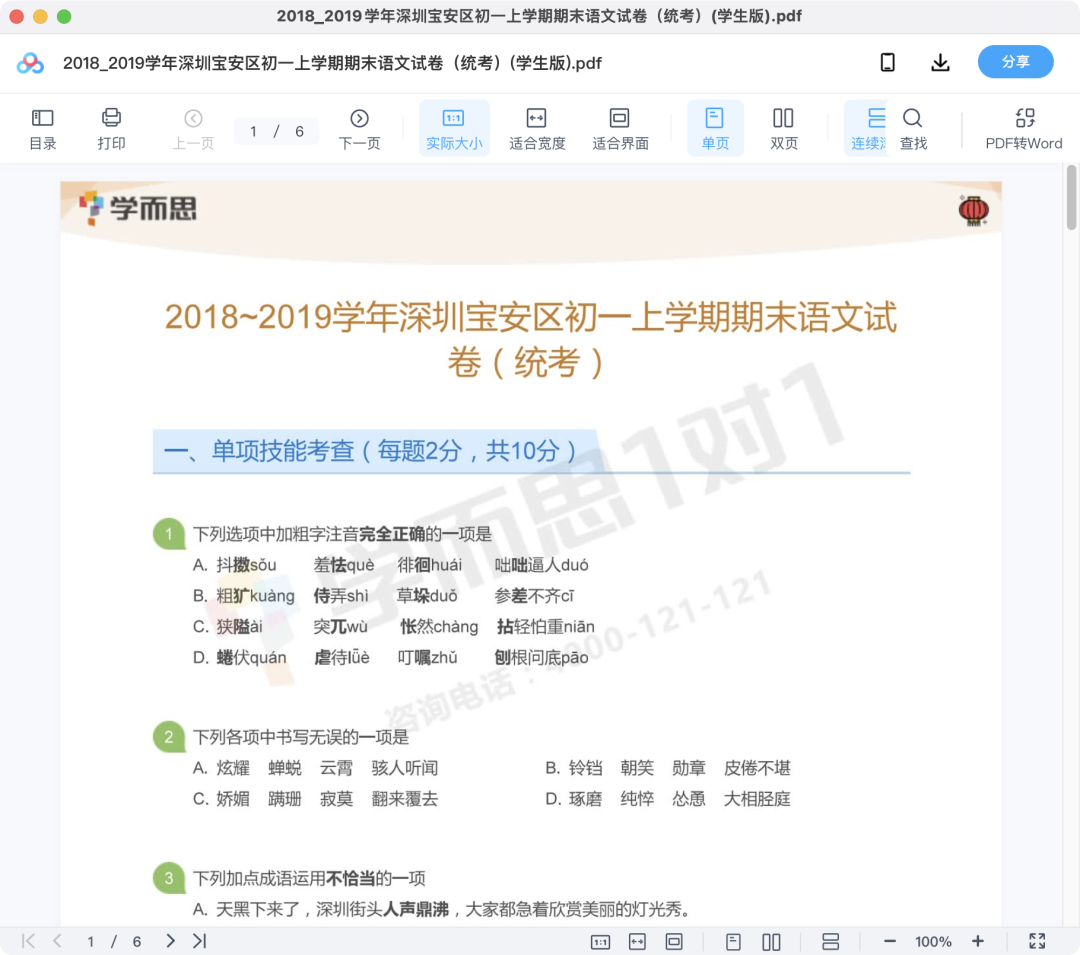Click option A 抖擞sǒu in question 1

[234, 565]
